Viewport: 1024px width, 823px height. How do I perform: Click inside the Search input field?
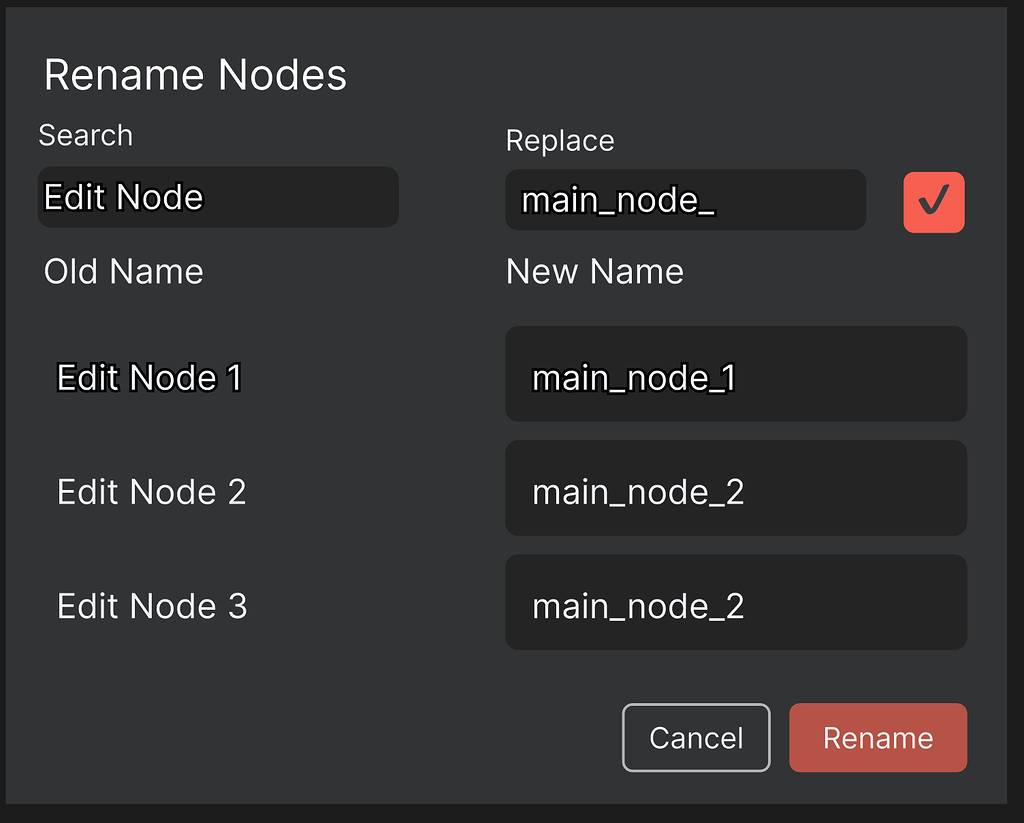pos(218,197)
